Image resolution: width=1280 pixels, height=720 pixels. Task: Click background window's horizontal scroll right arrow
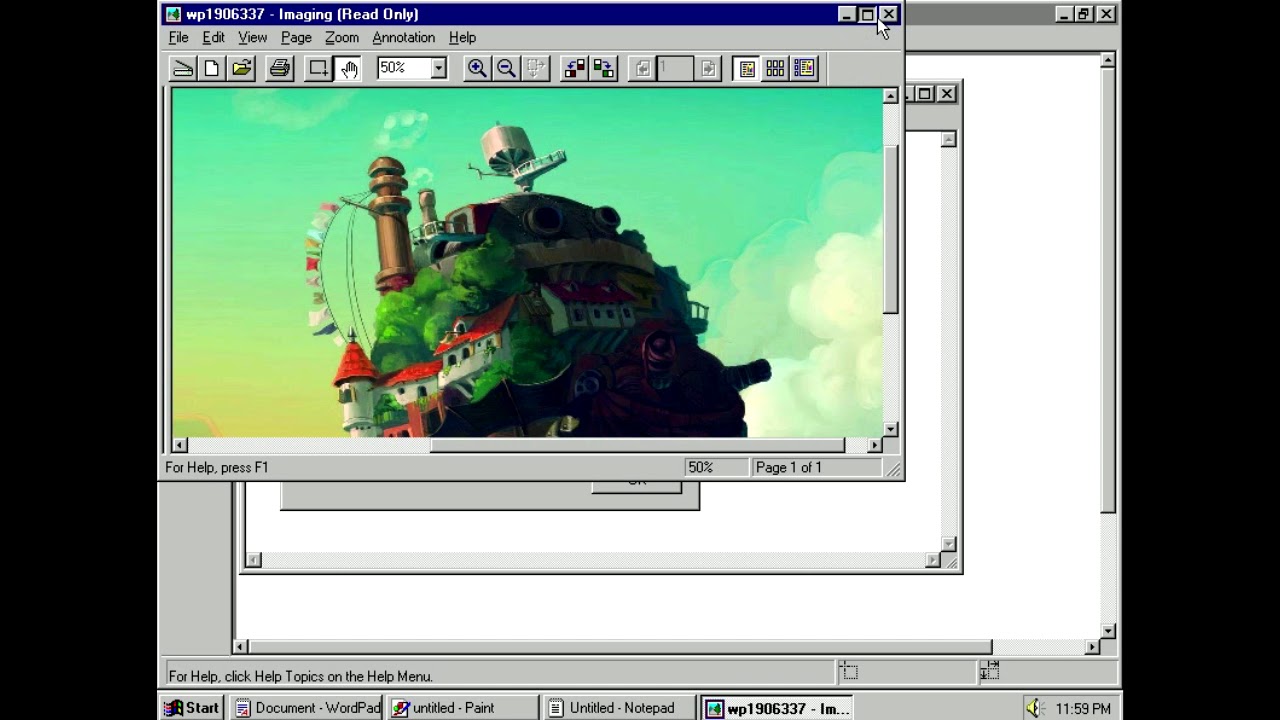[1092, 647]
